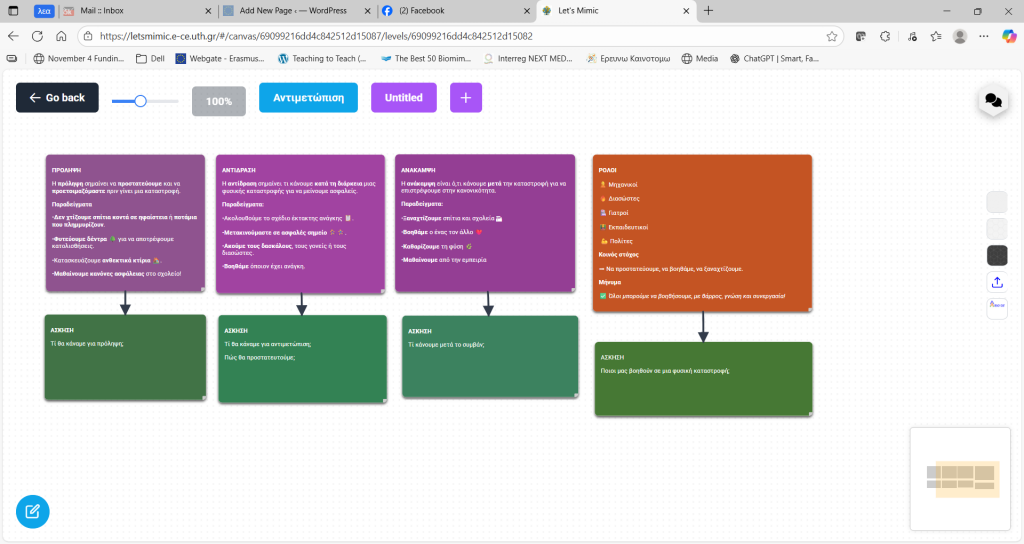Open the Ερευνω Καινοτομω bookmark

(x=628, y=59)
